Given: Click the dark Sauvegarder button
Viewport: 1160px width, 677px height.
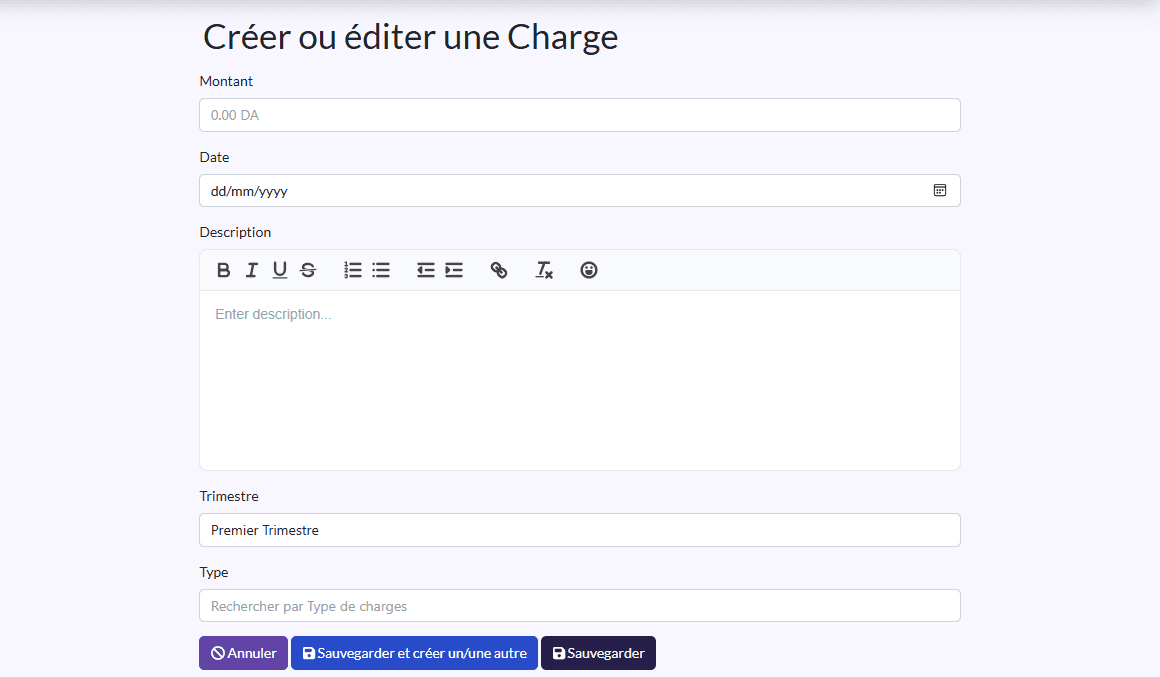Looking at the screenshot, I should click(x=598, y=653).
